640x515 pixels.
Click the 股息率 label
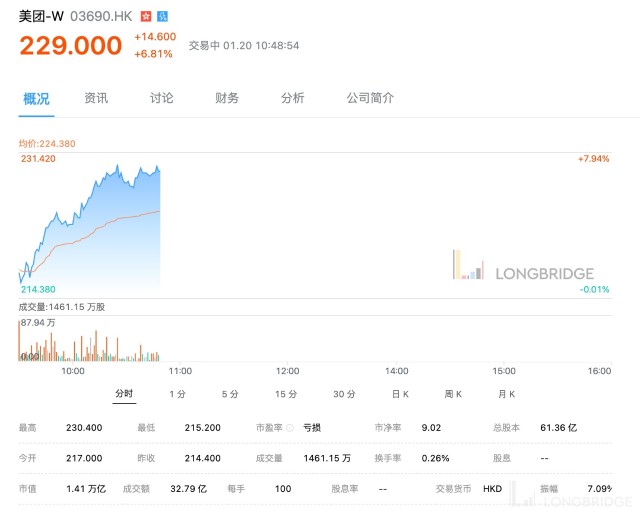point(345,489)
